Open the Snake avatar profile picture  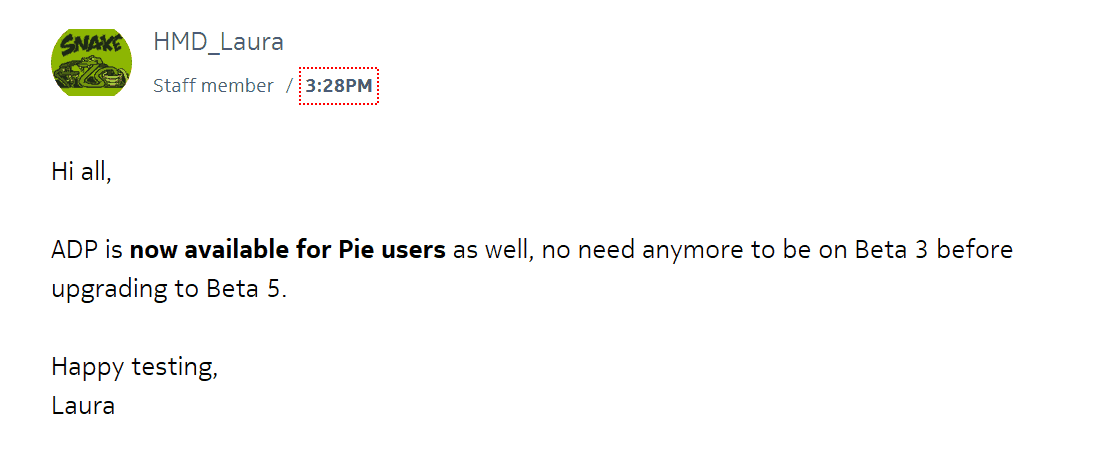[91, 62]
